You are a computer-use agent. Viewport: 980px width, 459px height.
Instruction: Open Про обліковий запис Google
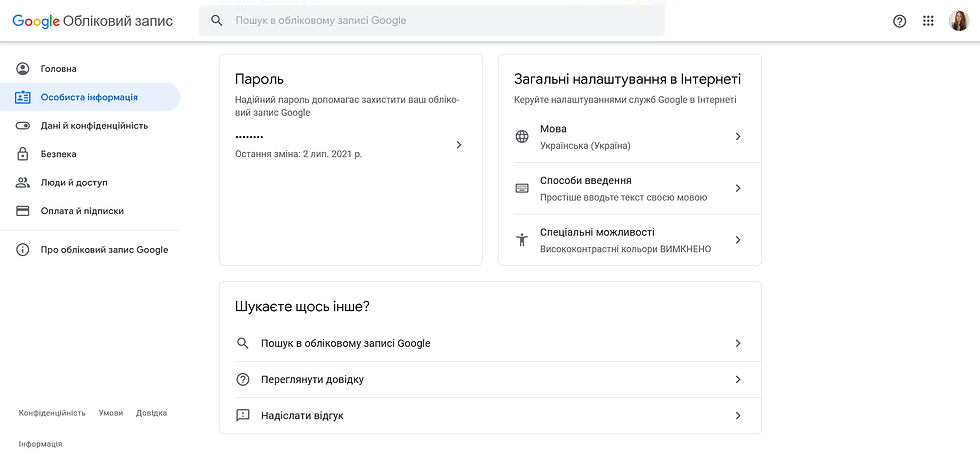coord(90,250)
